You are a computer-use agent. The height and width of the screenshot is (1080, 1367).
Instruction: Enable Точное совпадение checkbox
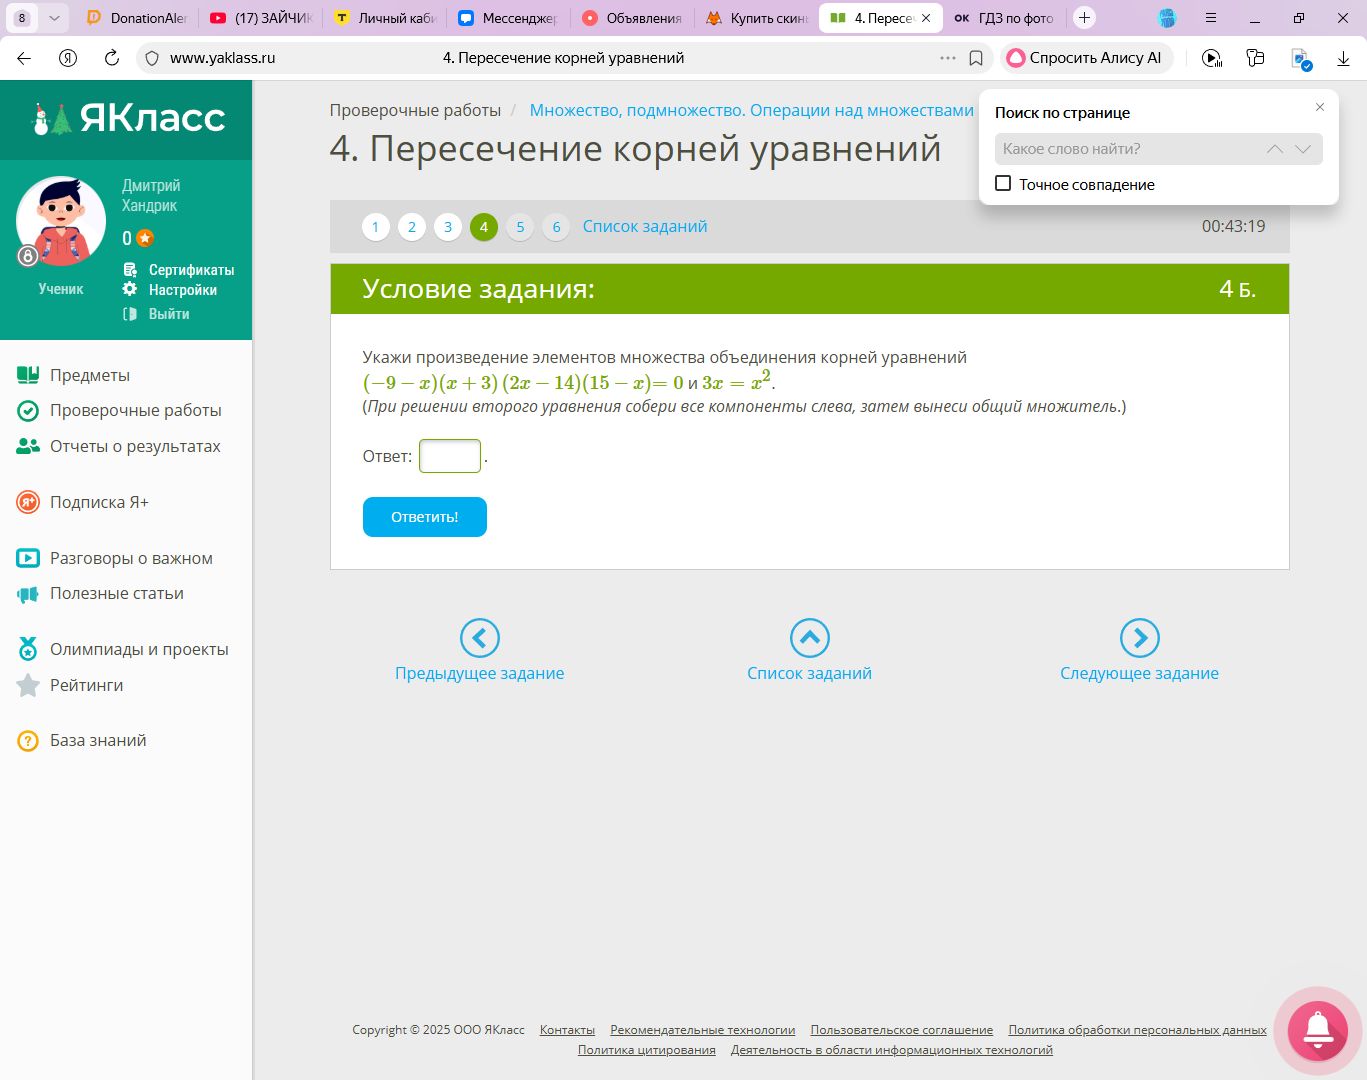[1003, 184]
